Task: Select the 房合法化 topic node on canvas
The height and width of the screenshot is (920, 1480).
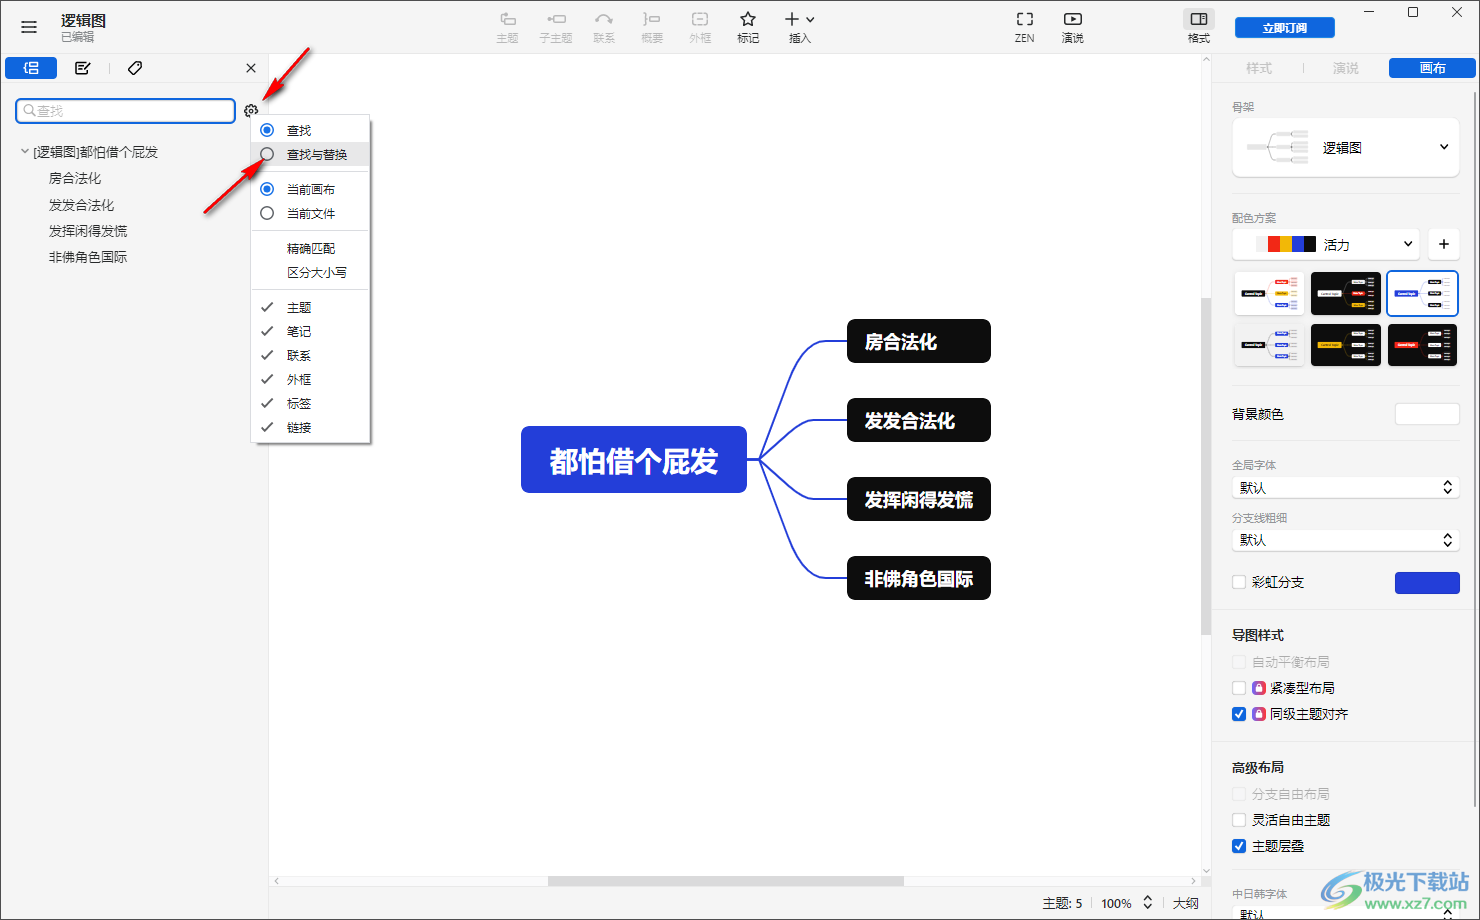Action: pos(919,341)
